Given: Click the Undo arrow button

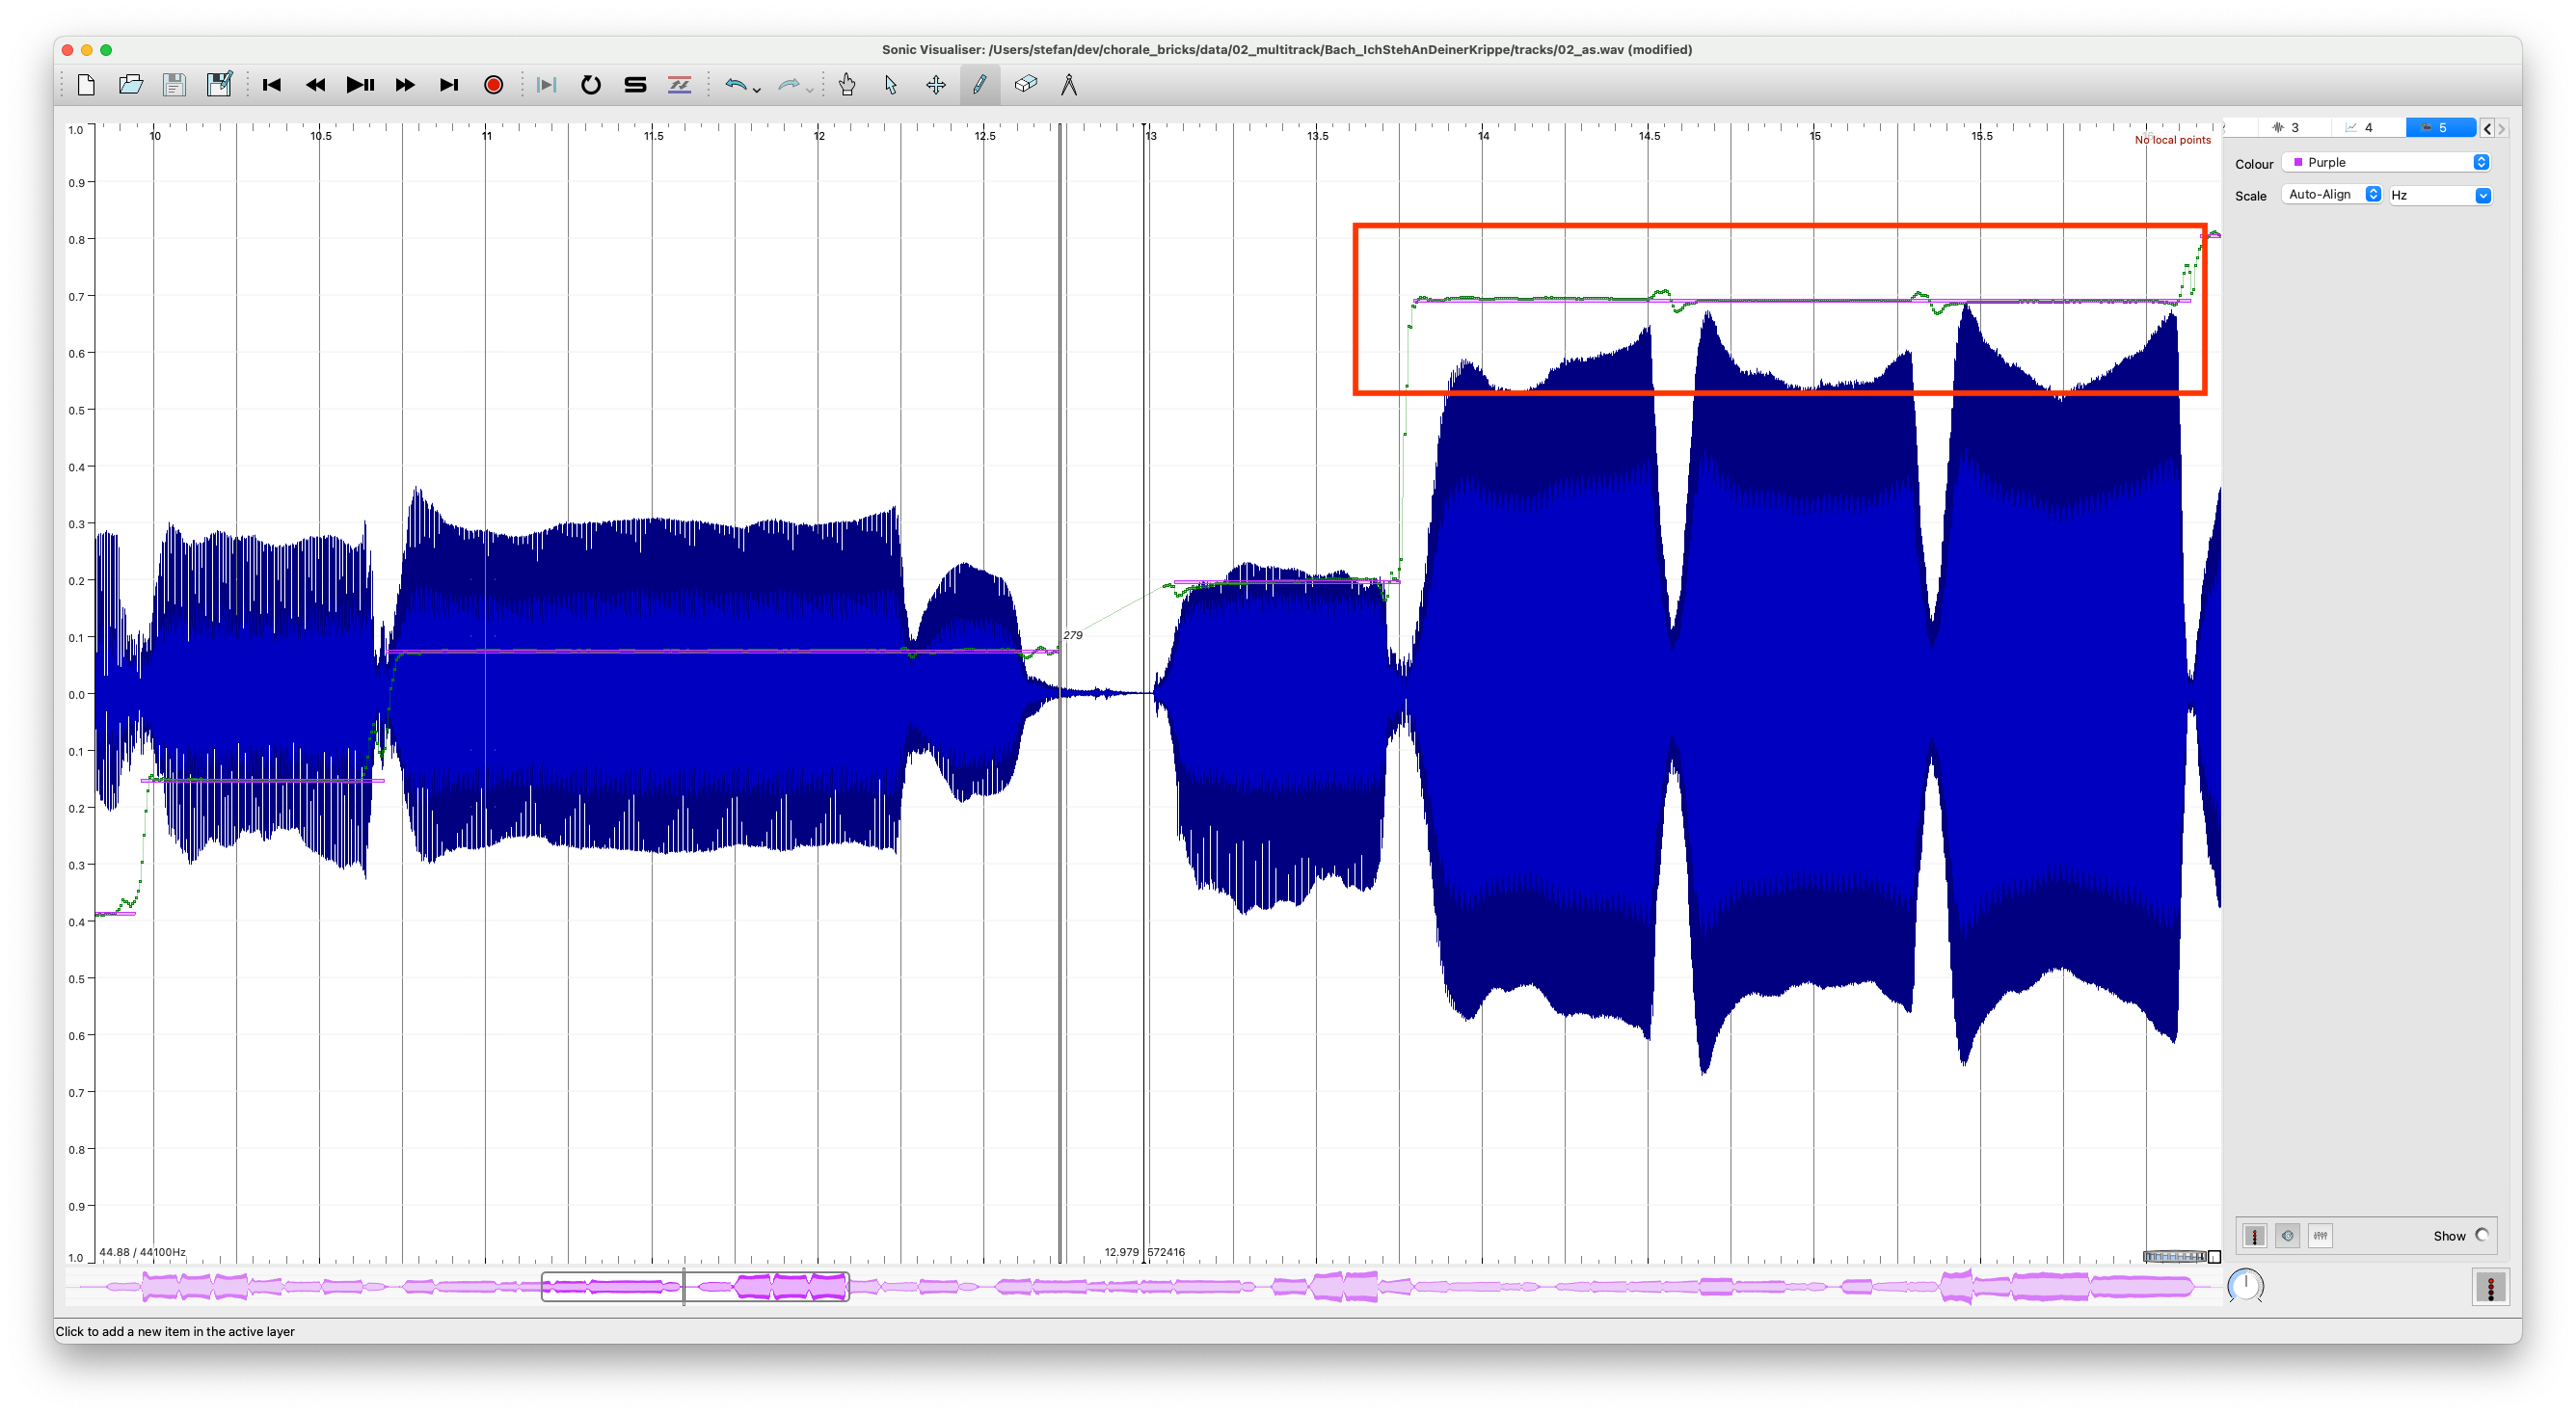Looking at the screenshot, I should 735,85.
